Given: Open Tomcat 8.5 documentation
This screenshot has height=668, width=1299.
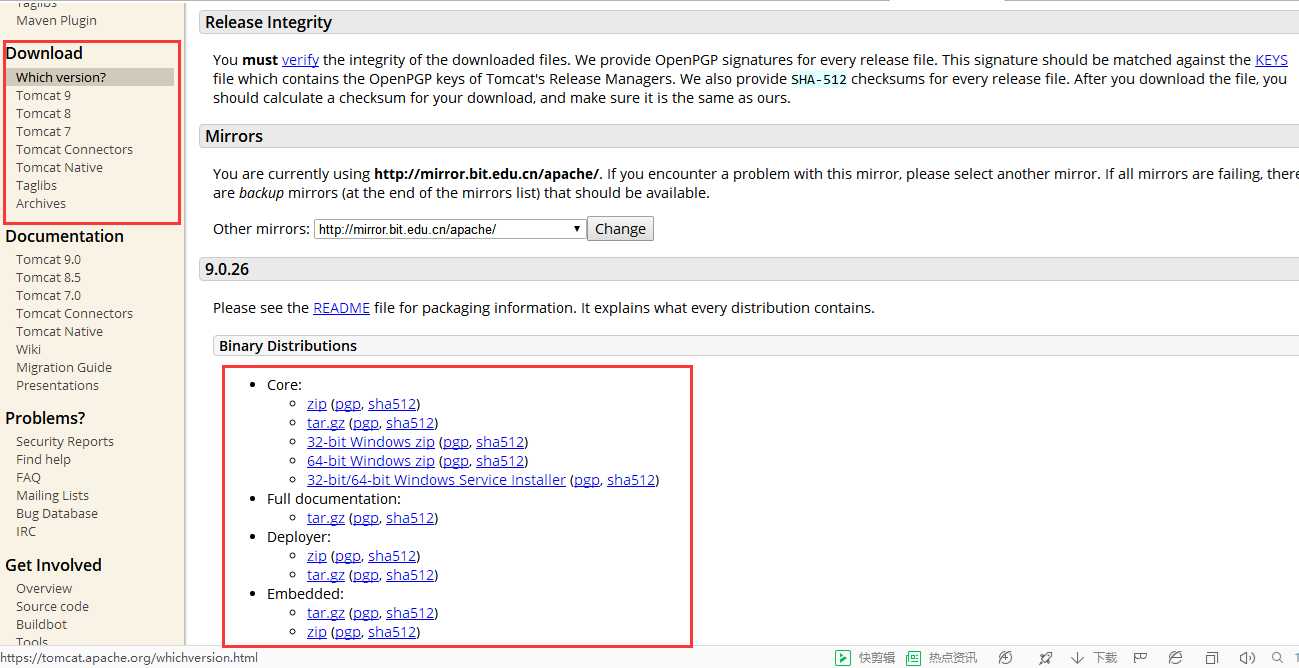Looking at the screenshot, I should click(48, 277).
